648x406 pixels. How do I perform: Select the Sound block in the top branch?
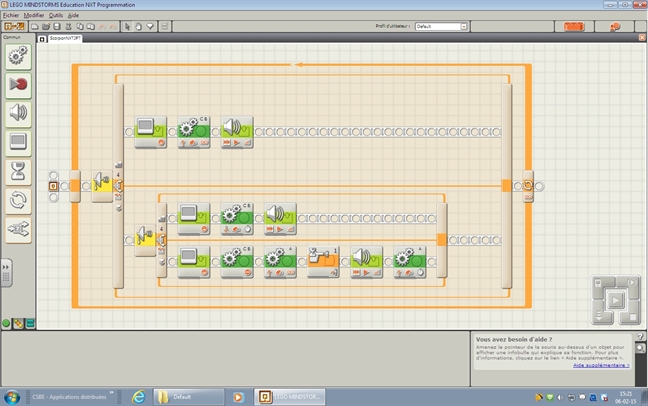coord(237,132)
